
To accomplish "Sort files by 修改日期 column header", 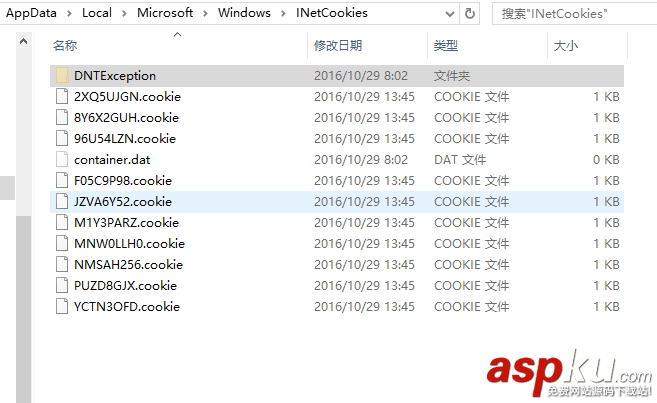I will pyautogui.click(x=338, y=46).
